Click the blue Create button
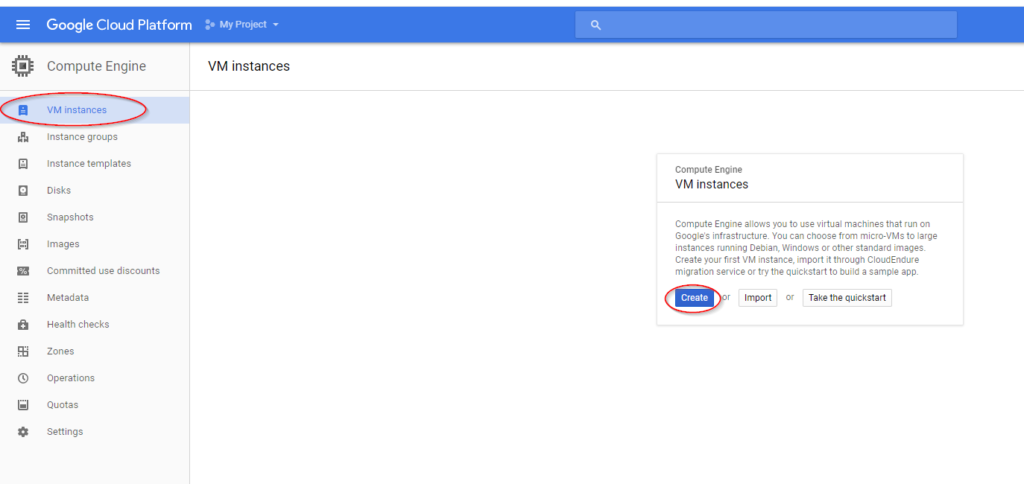This screenshot has height=484, width=1024. coord(694,298)
